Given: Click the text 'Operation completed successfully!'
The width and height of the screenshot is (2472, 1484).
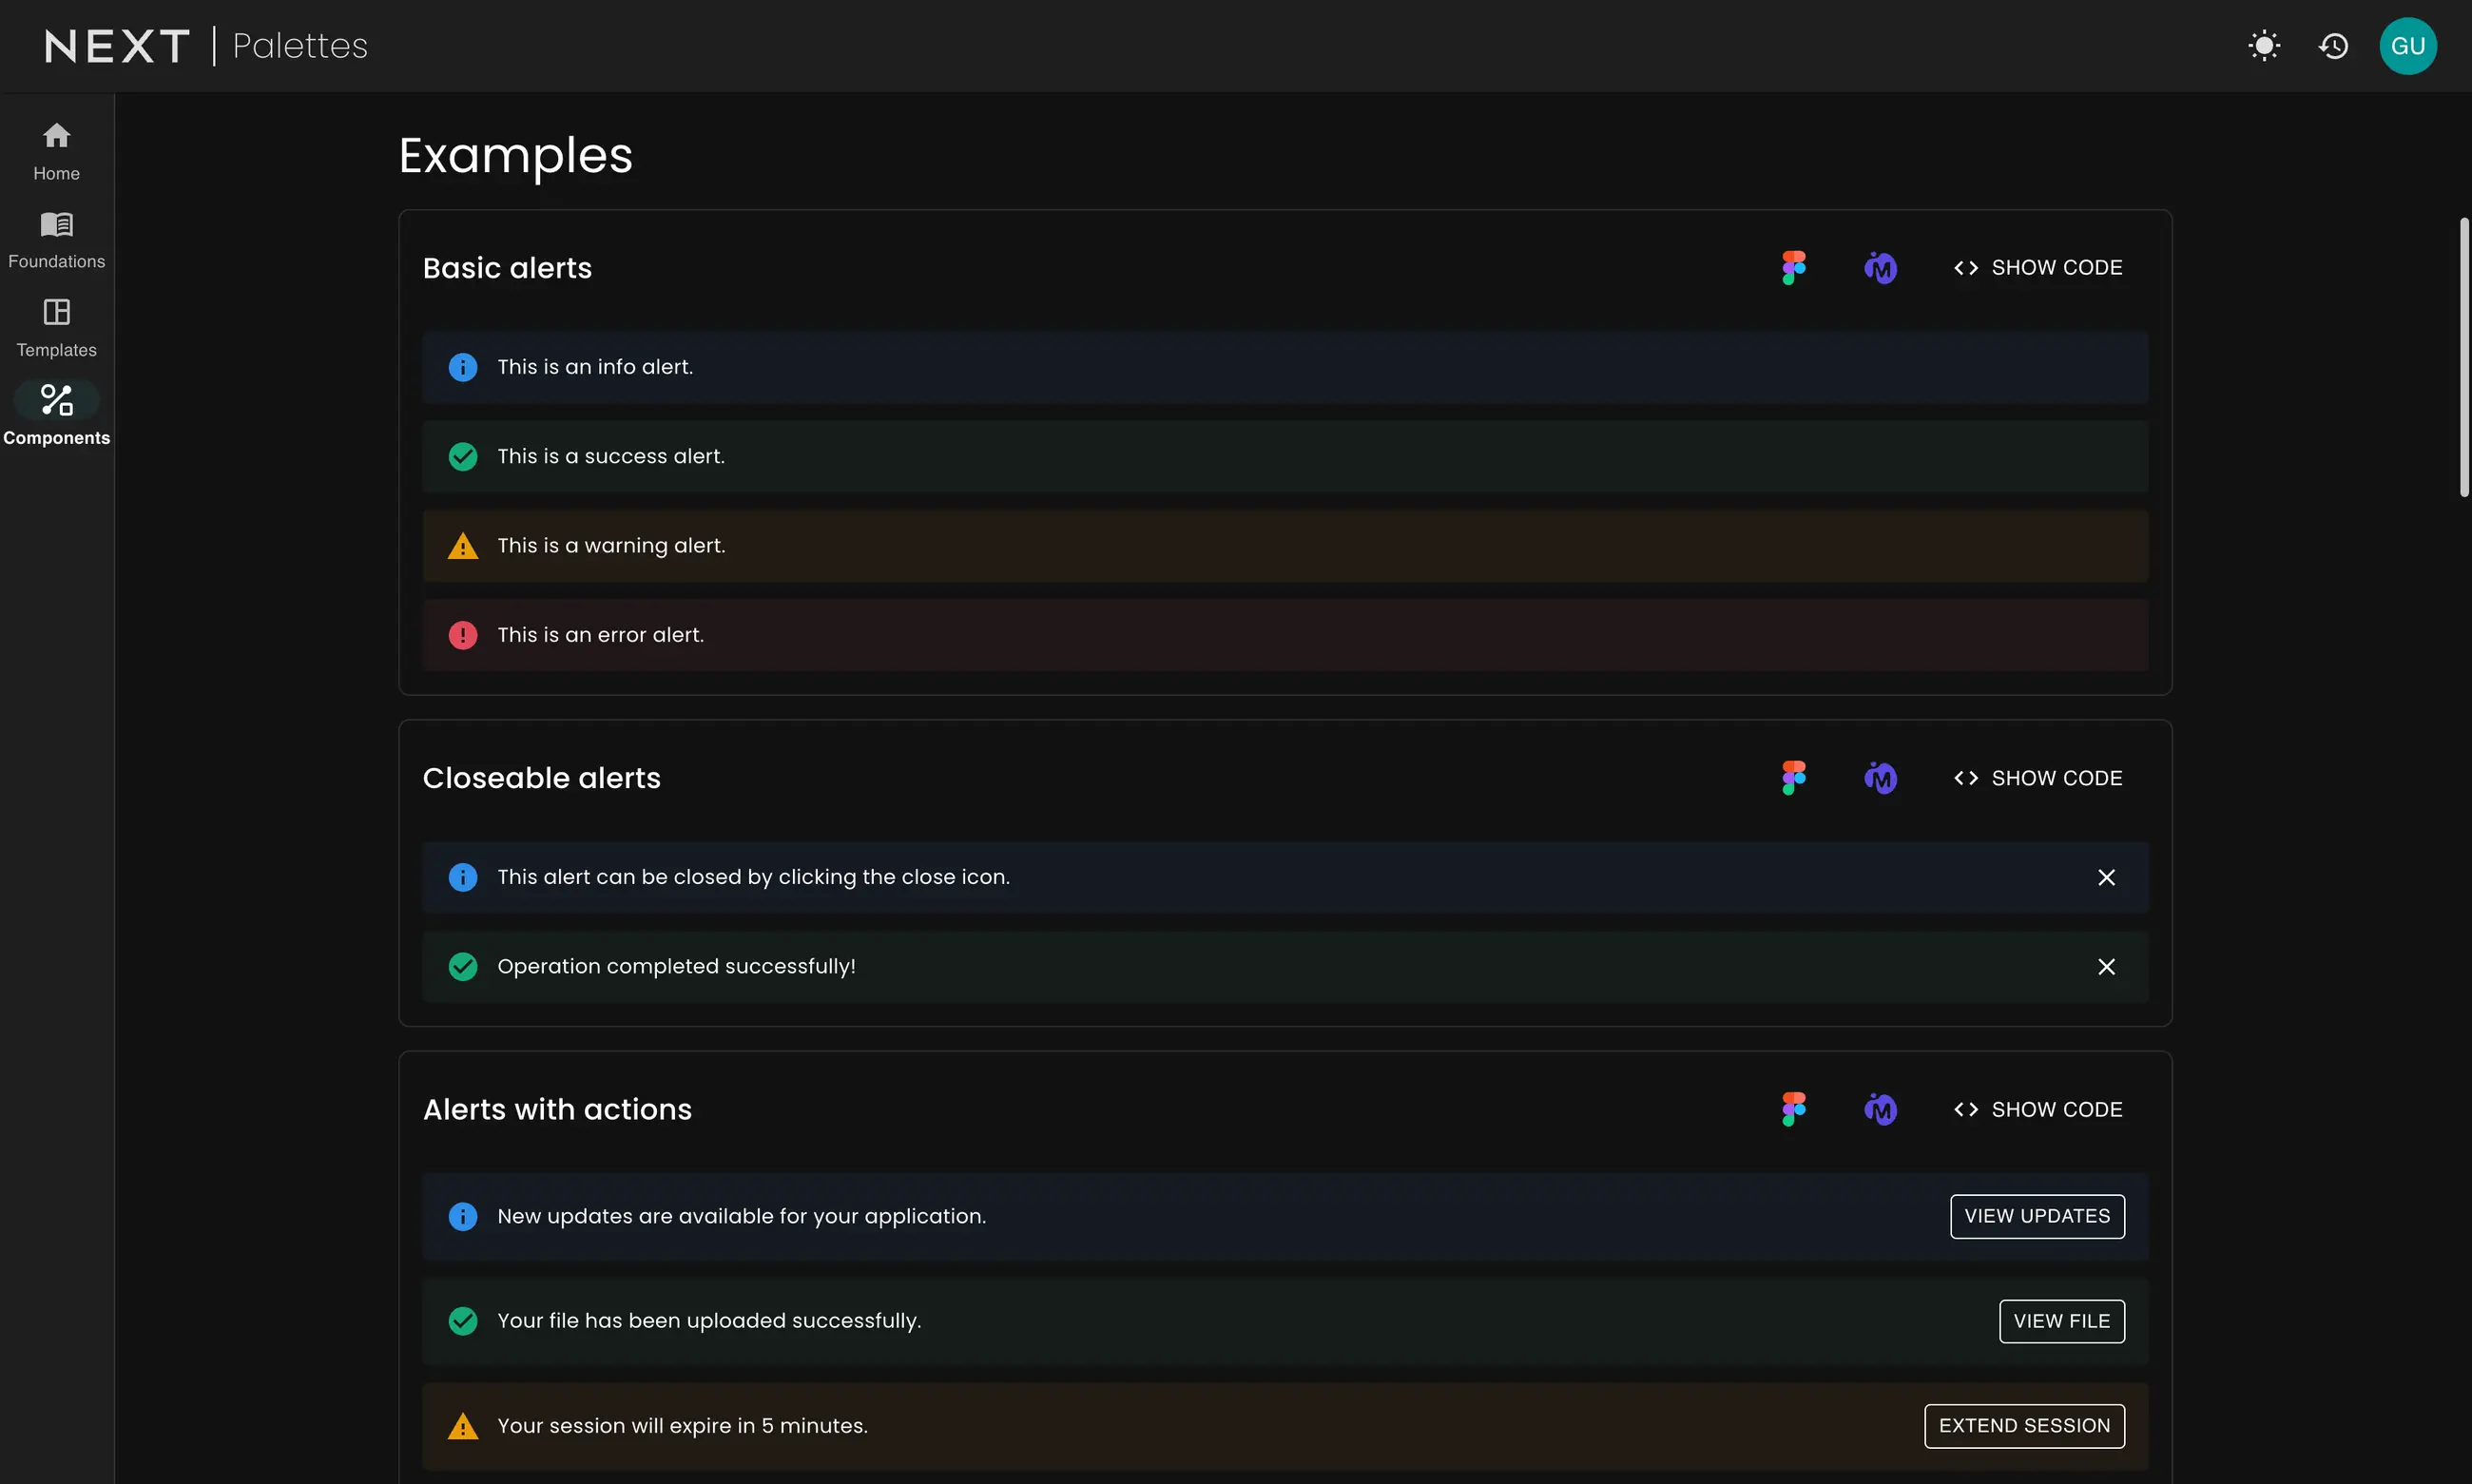Looking at the screenshot, I should 676,967.
